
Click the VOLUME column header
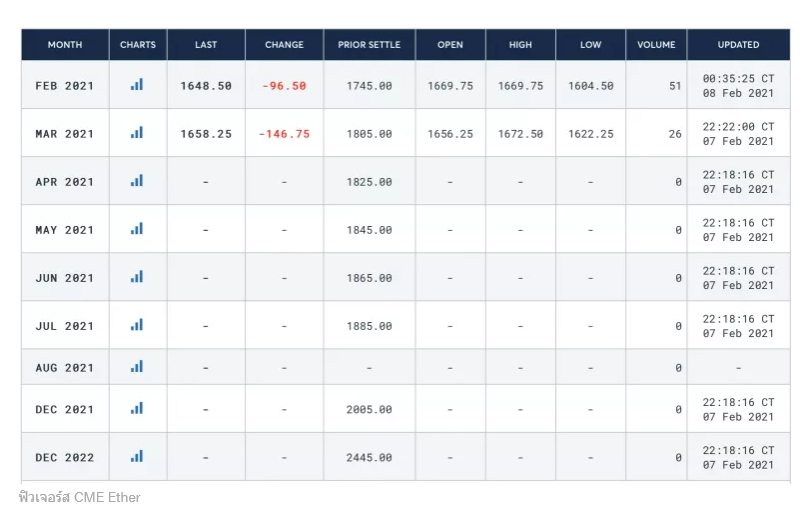pyautogui.click(x=656, y=45)
